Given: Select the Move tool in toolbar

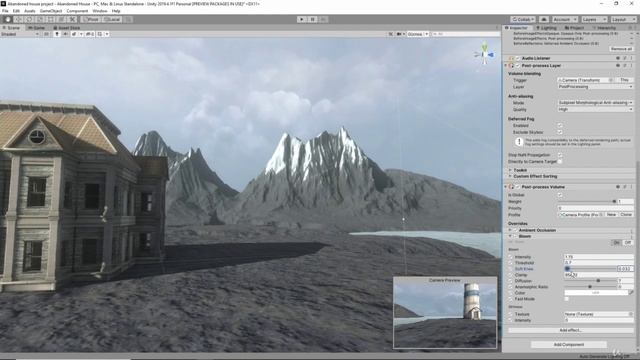Looking at the screenshot, I should (x=18, y=19).
